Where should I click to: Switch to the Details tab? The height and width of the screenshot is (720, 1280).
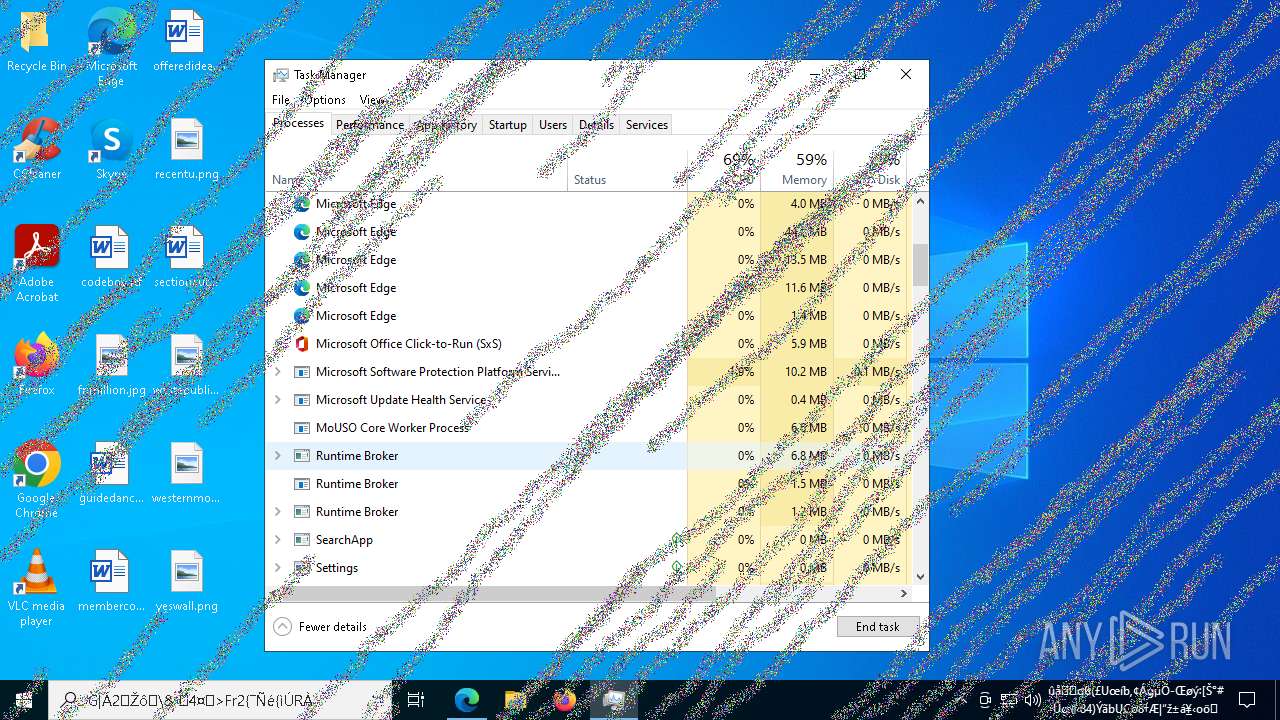[x=596, y=125]
